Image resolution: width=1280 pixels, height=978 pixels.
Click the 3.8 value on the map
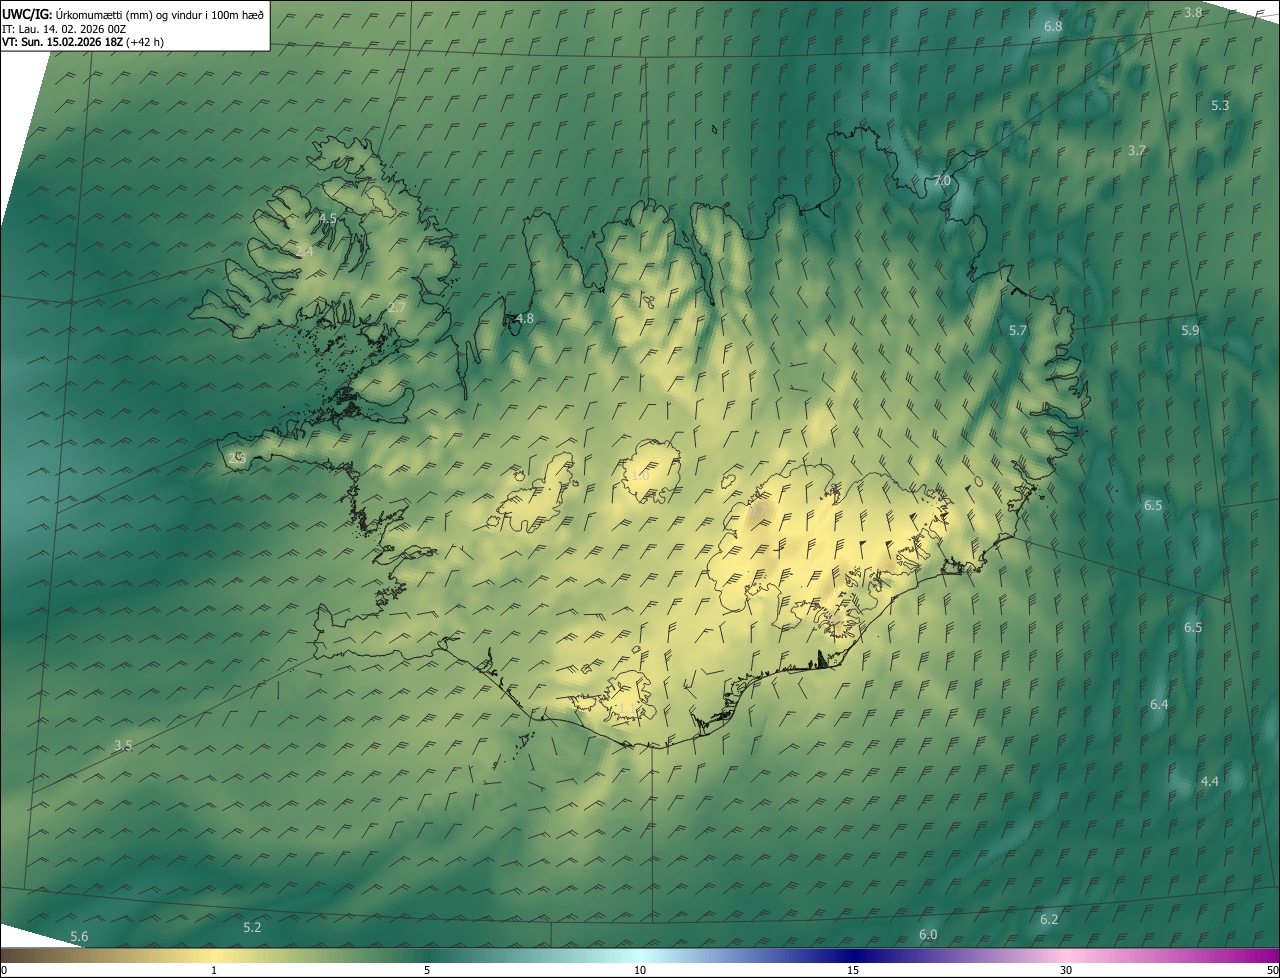[x=1193, y=13]
